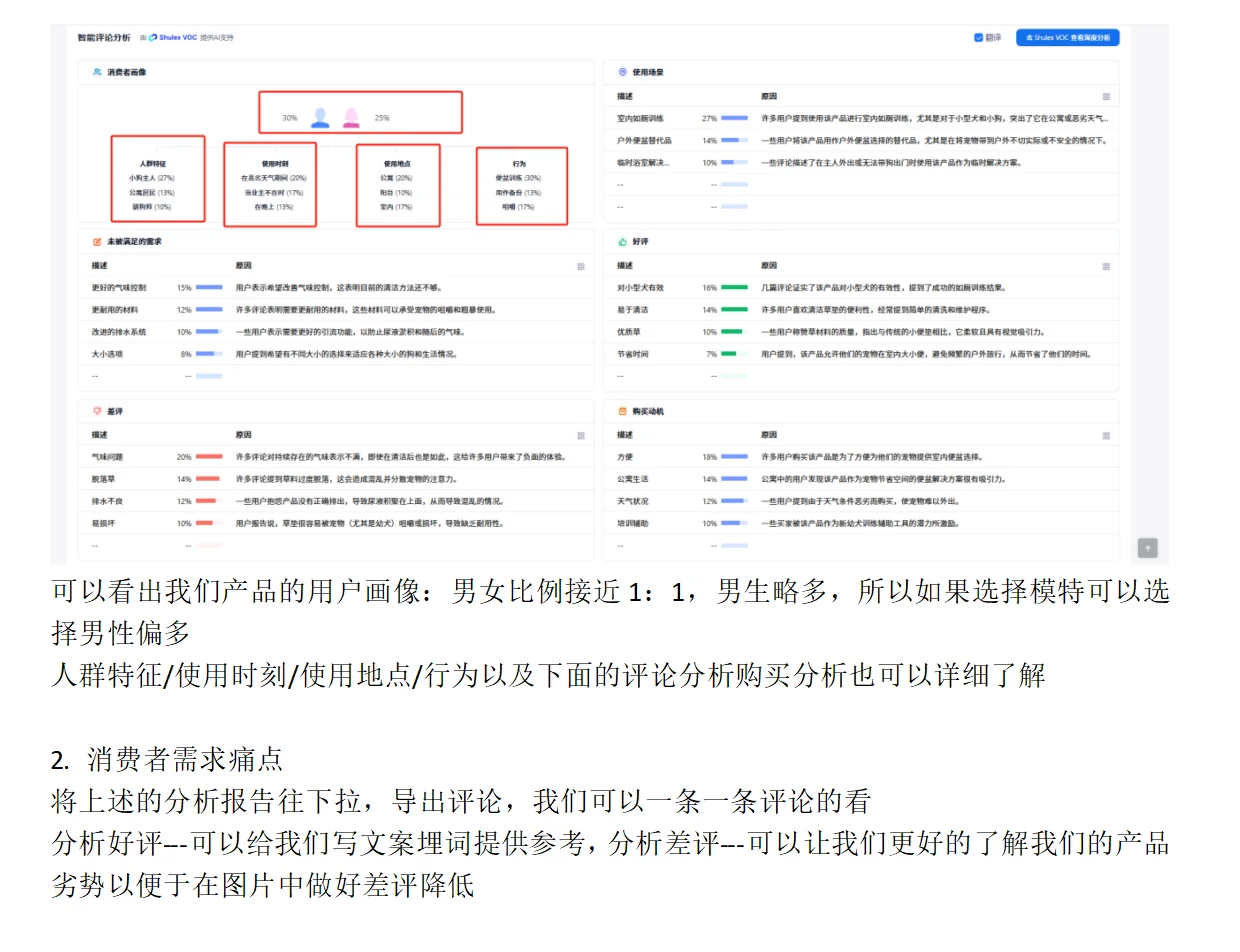The image size is (1240, 952).
Task: Click the 使用场景 panel target icon
Action: coord(622,71)
